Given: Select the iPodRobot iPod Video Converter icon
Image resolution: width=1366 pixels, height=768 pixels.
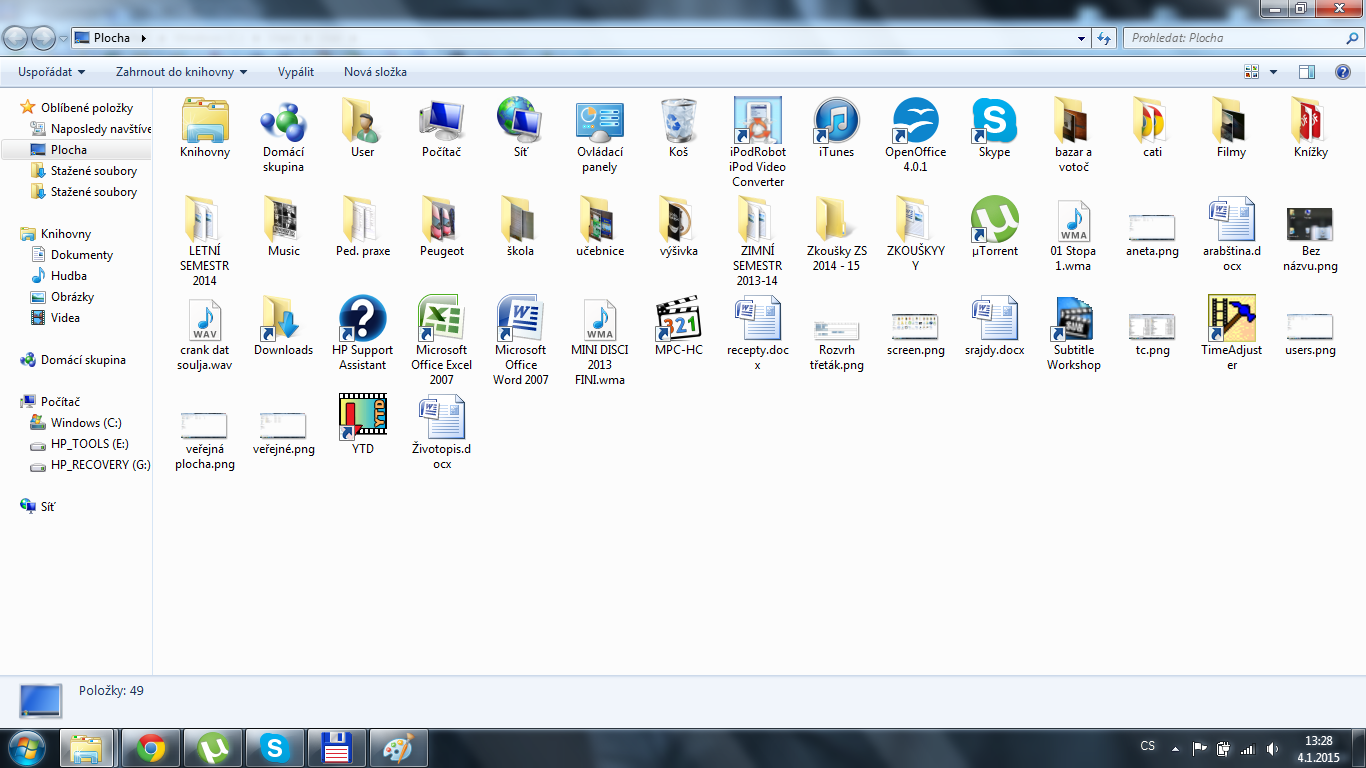Looking at the screenshot, I should (758, 121).
